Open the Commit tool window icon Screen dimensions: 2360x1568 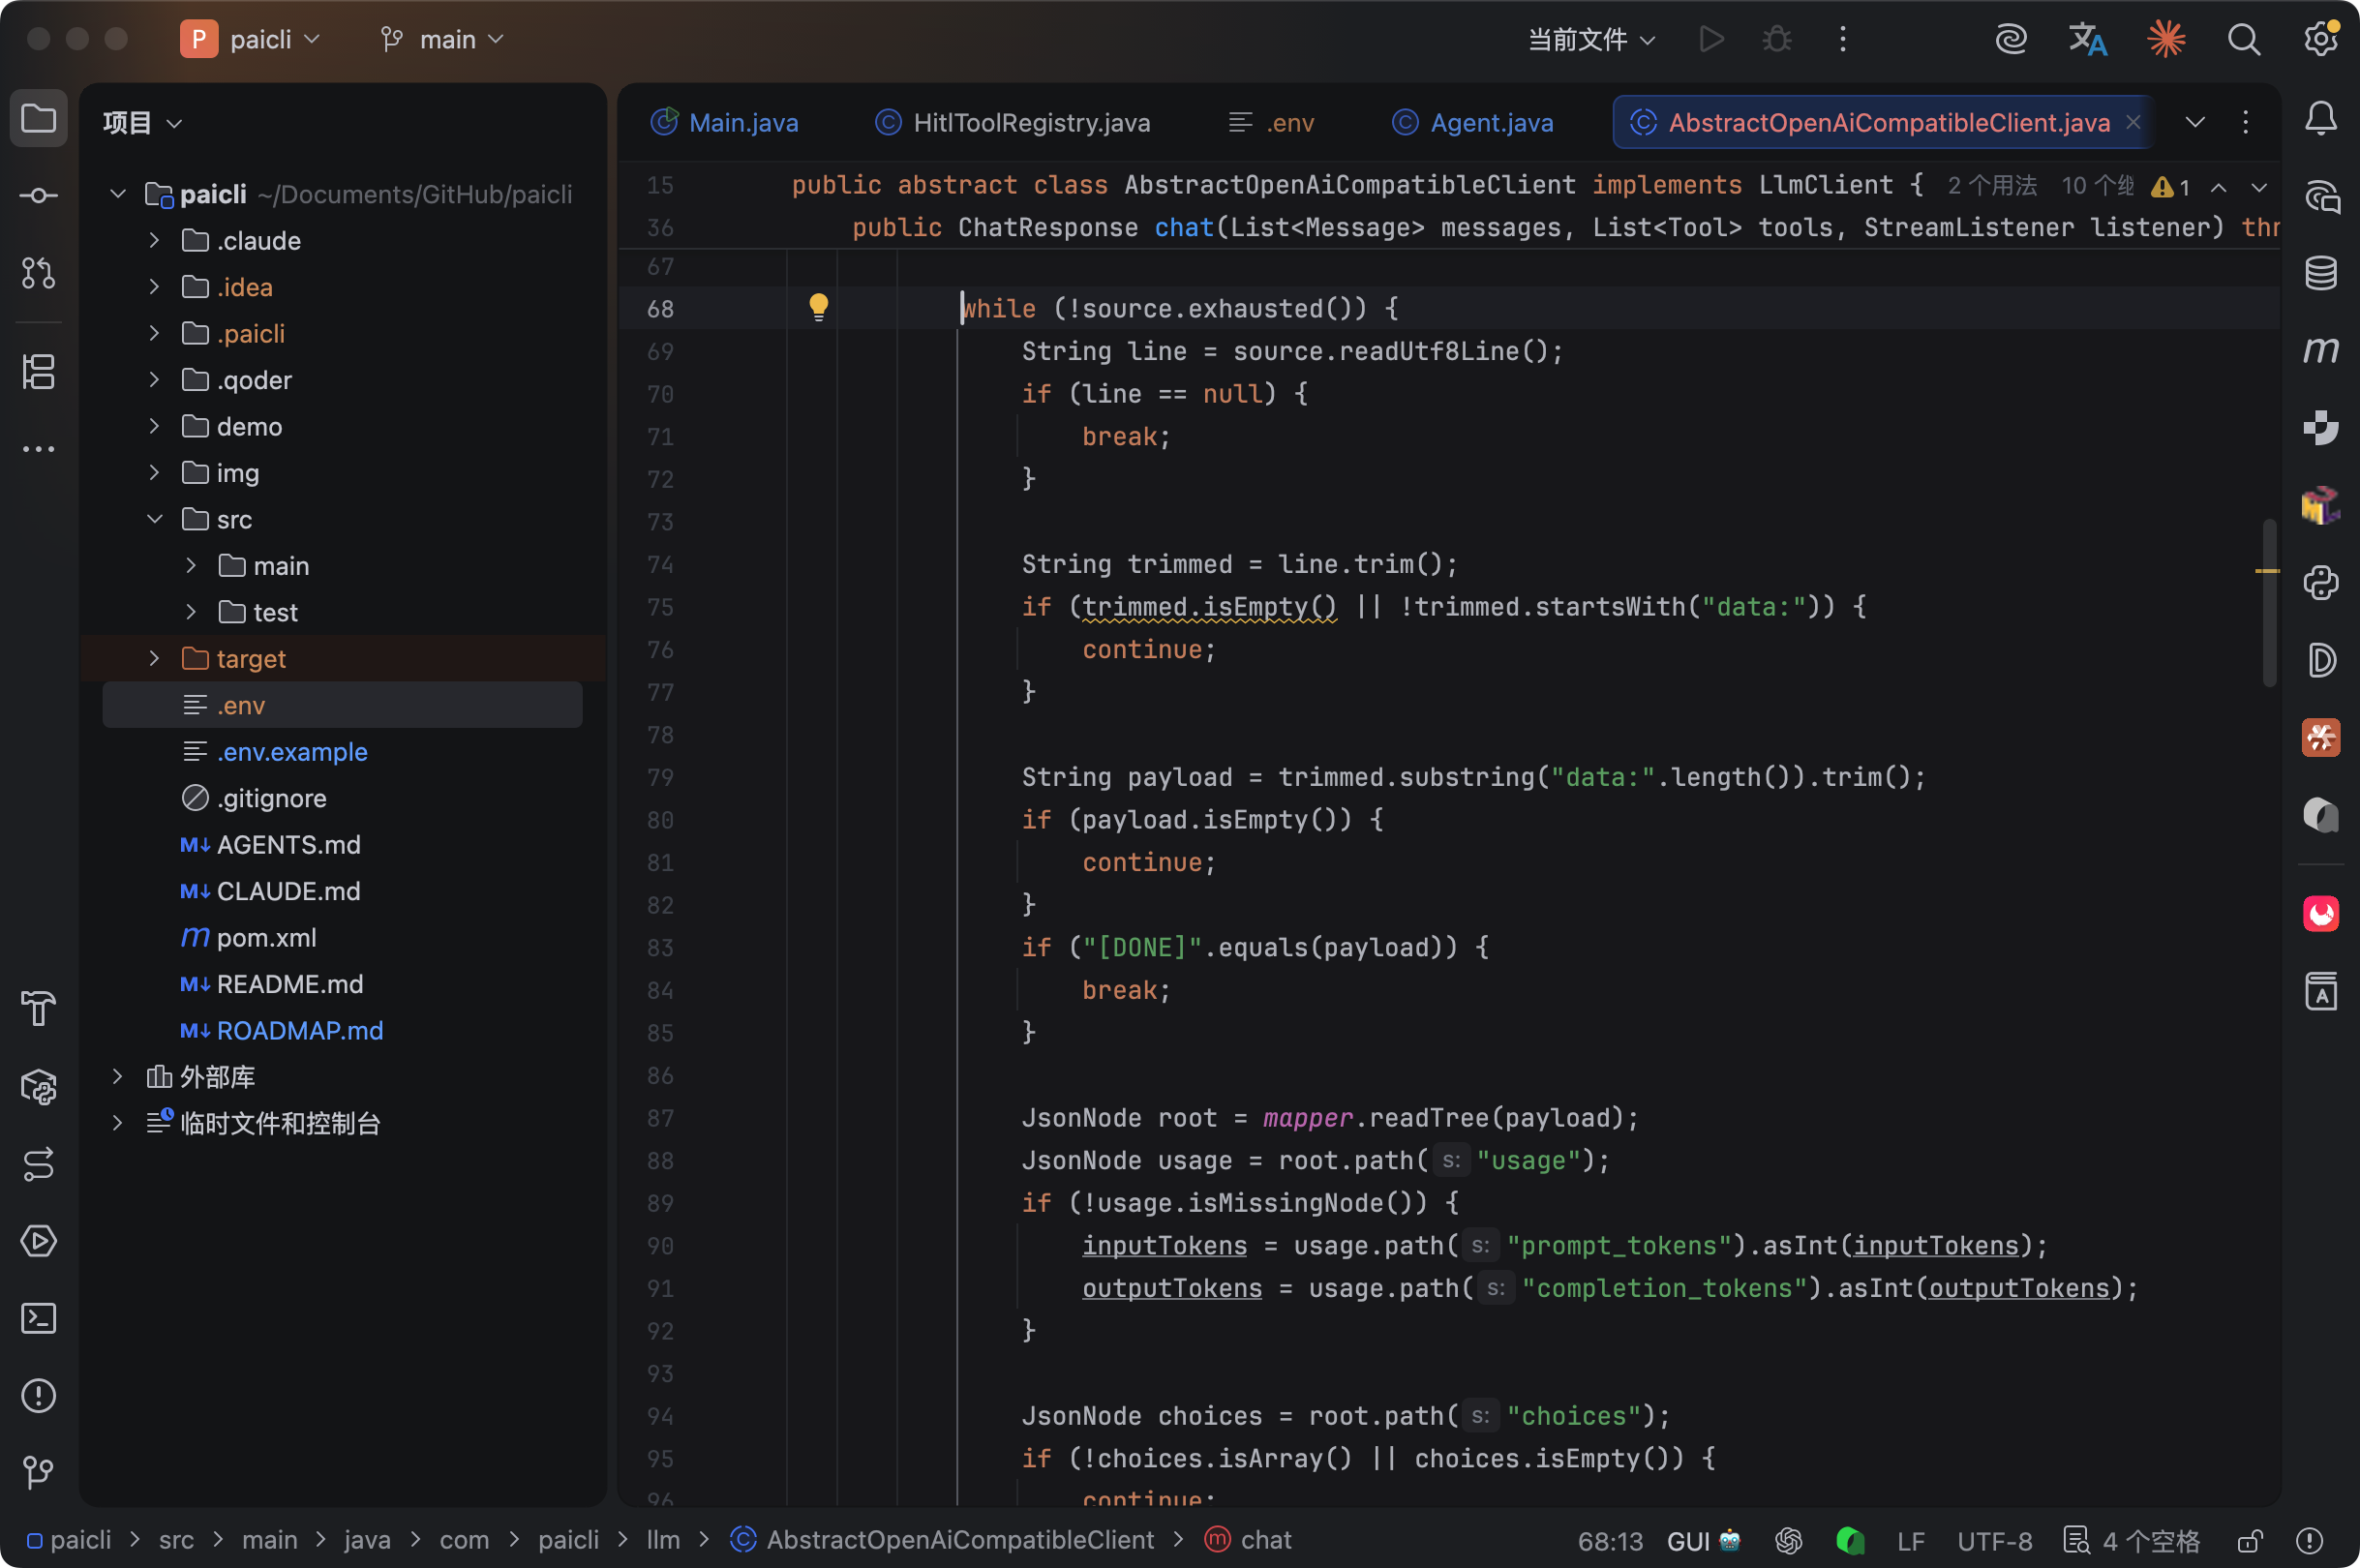38,196
